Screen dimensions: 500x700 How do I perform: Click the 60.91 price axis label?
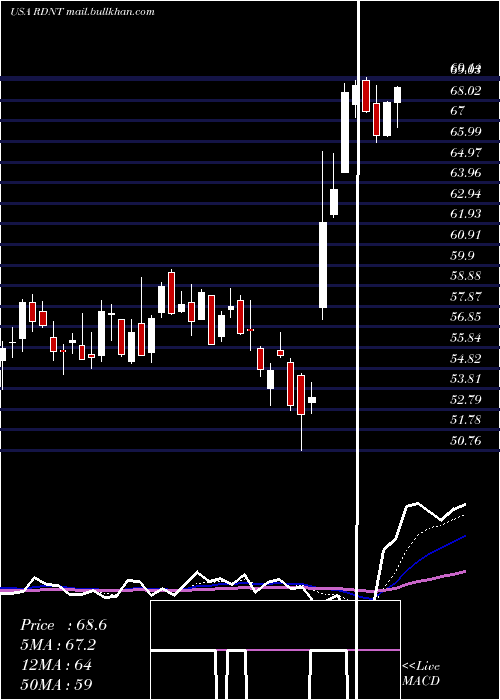[466, 234]
